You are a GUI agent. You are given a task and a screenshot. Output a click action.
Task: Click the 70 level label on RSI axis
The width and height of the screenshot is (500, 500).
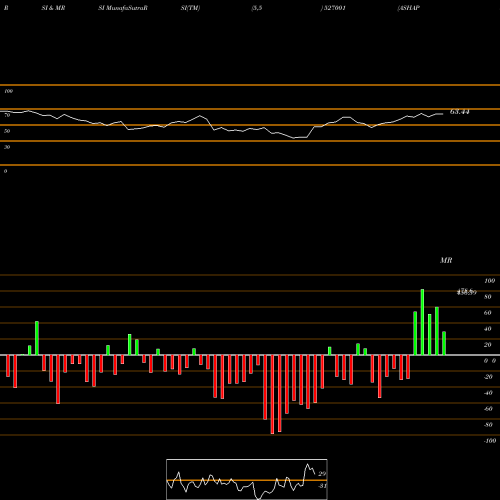(x=7, y=115)
